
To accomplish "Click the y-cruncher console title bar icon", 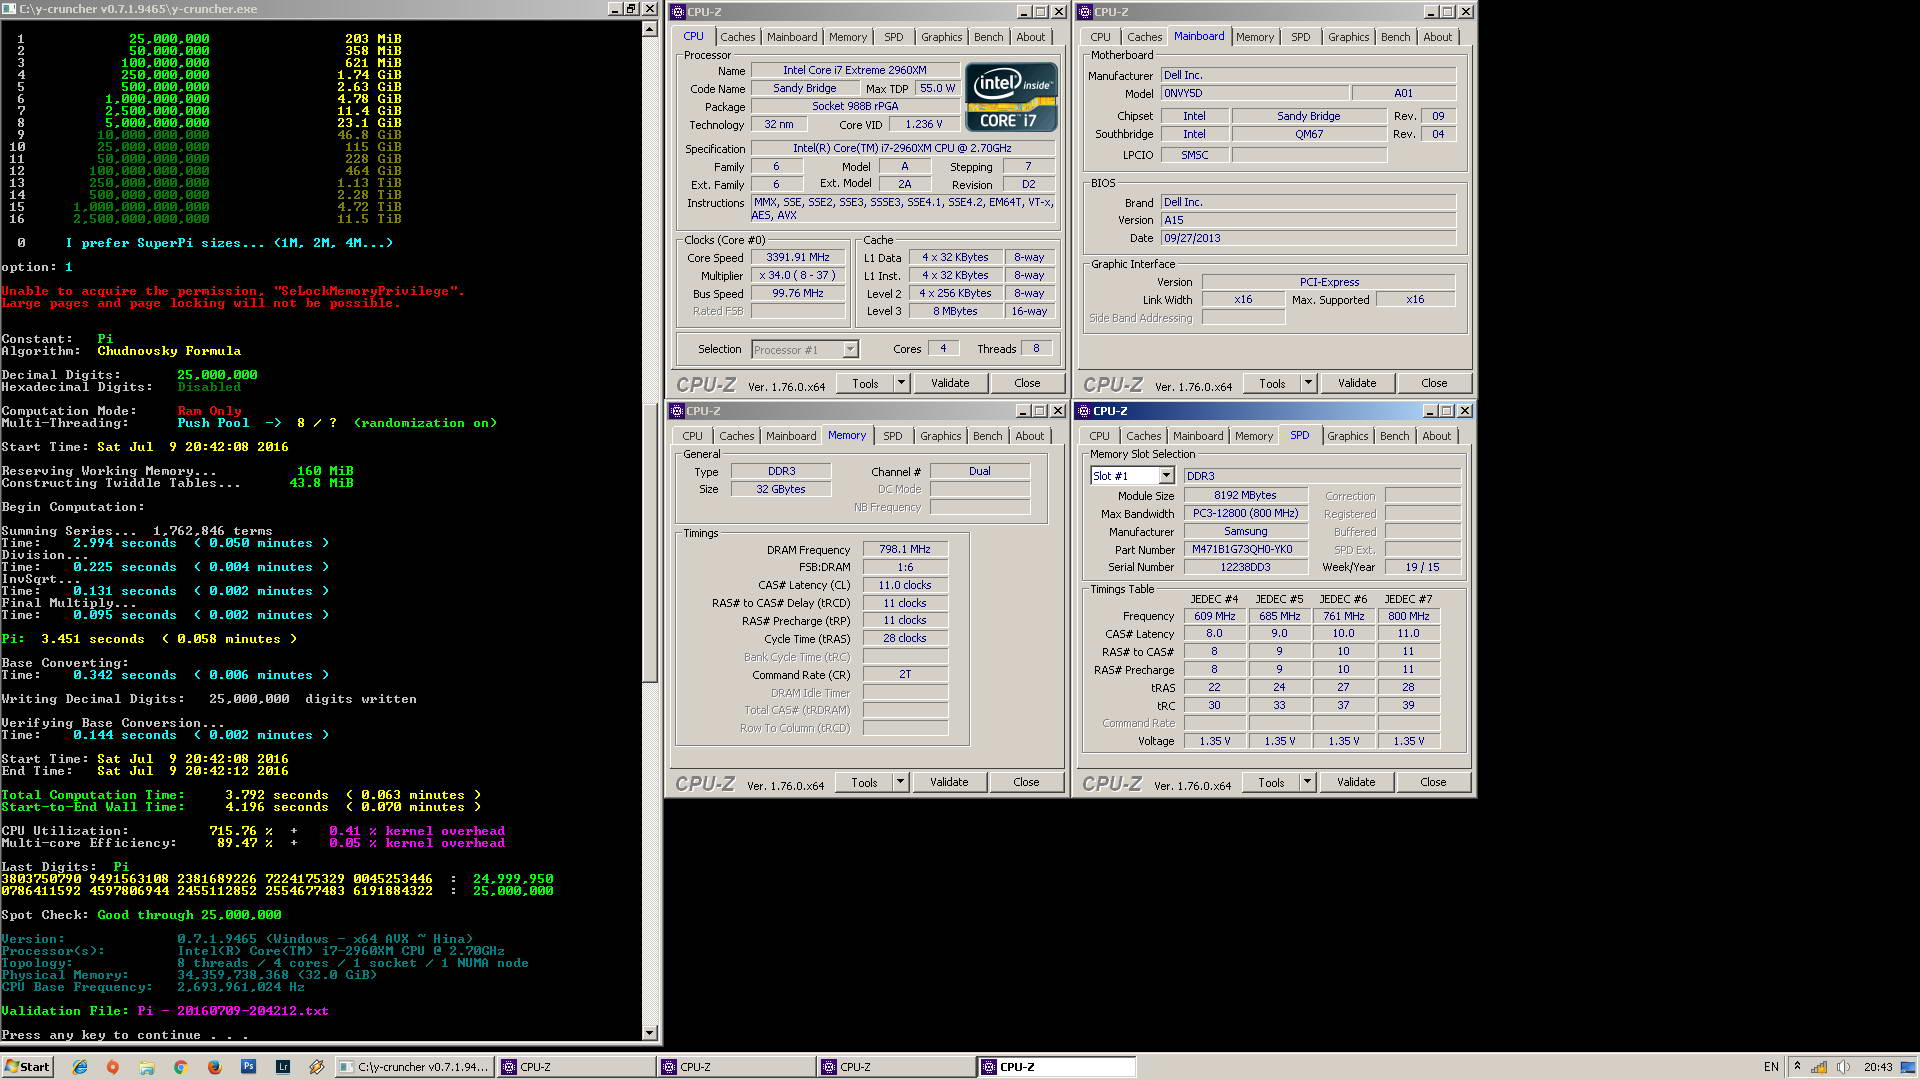I will tap(10, 9).
